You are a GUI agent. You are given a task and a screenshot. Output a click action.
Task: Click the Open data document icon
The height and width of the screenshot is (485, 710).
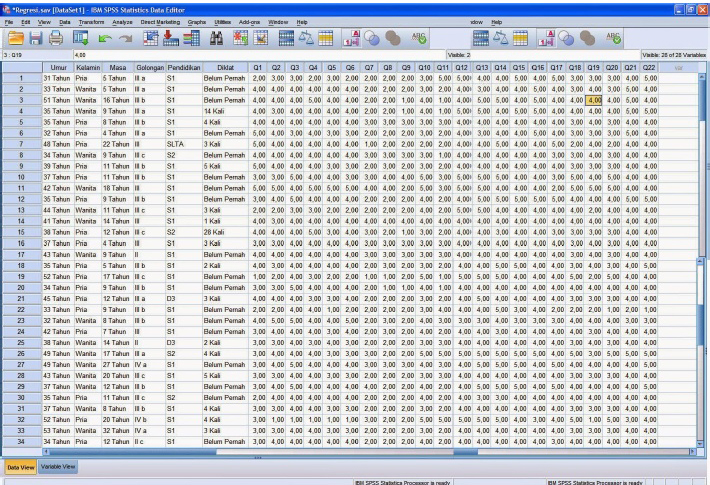15,37
